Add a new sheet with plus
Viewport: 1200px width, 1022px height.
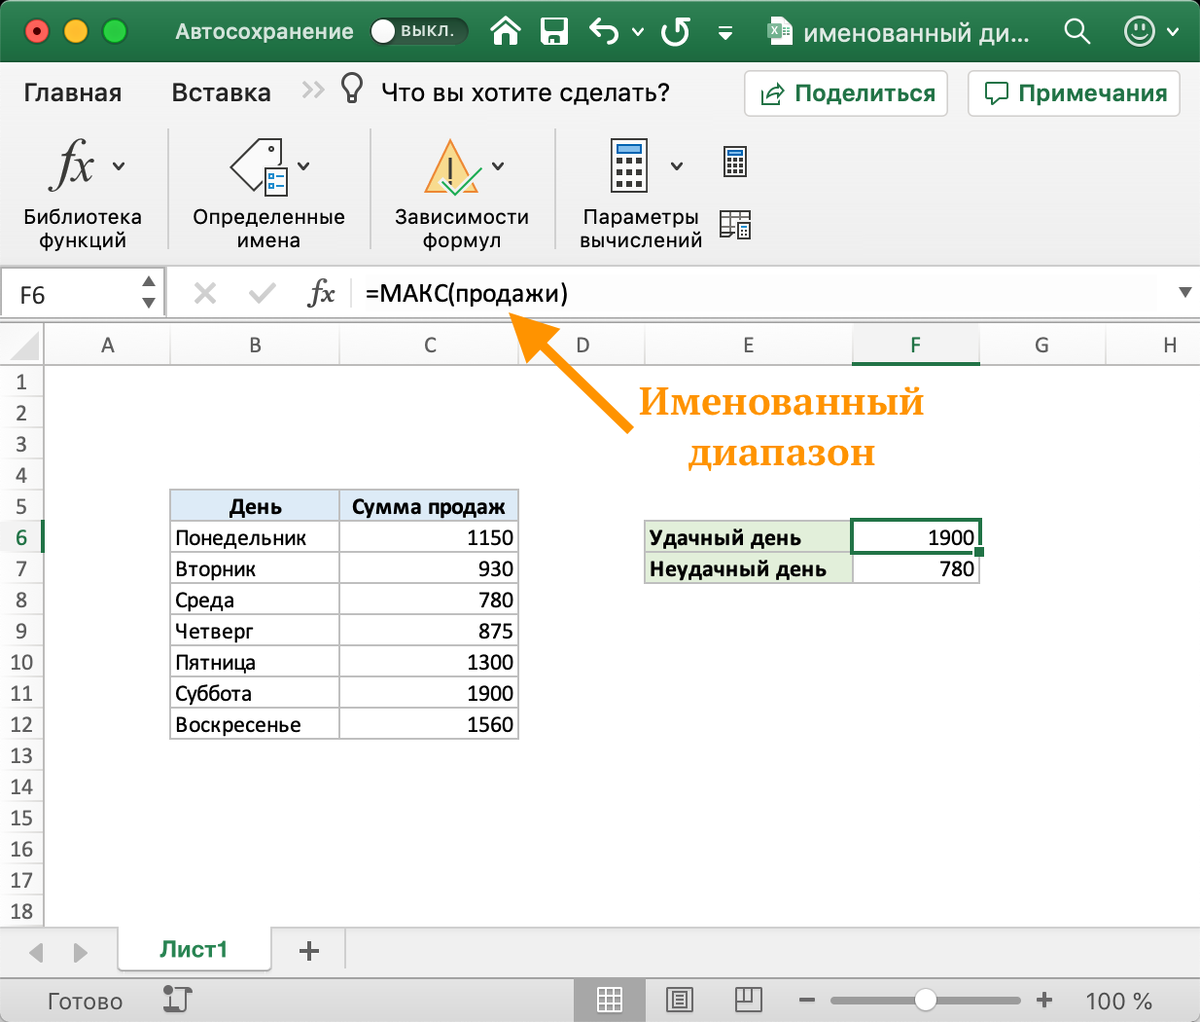click(x=309, y=950)
